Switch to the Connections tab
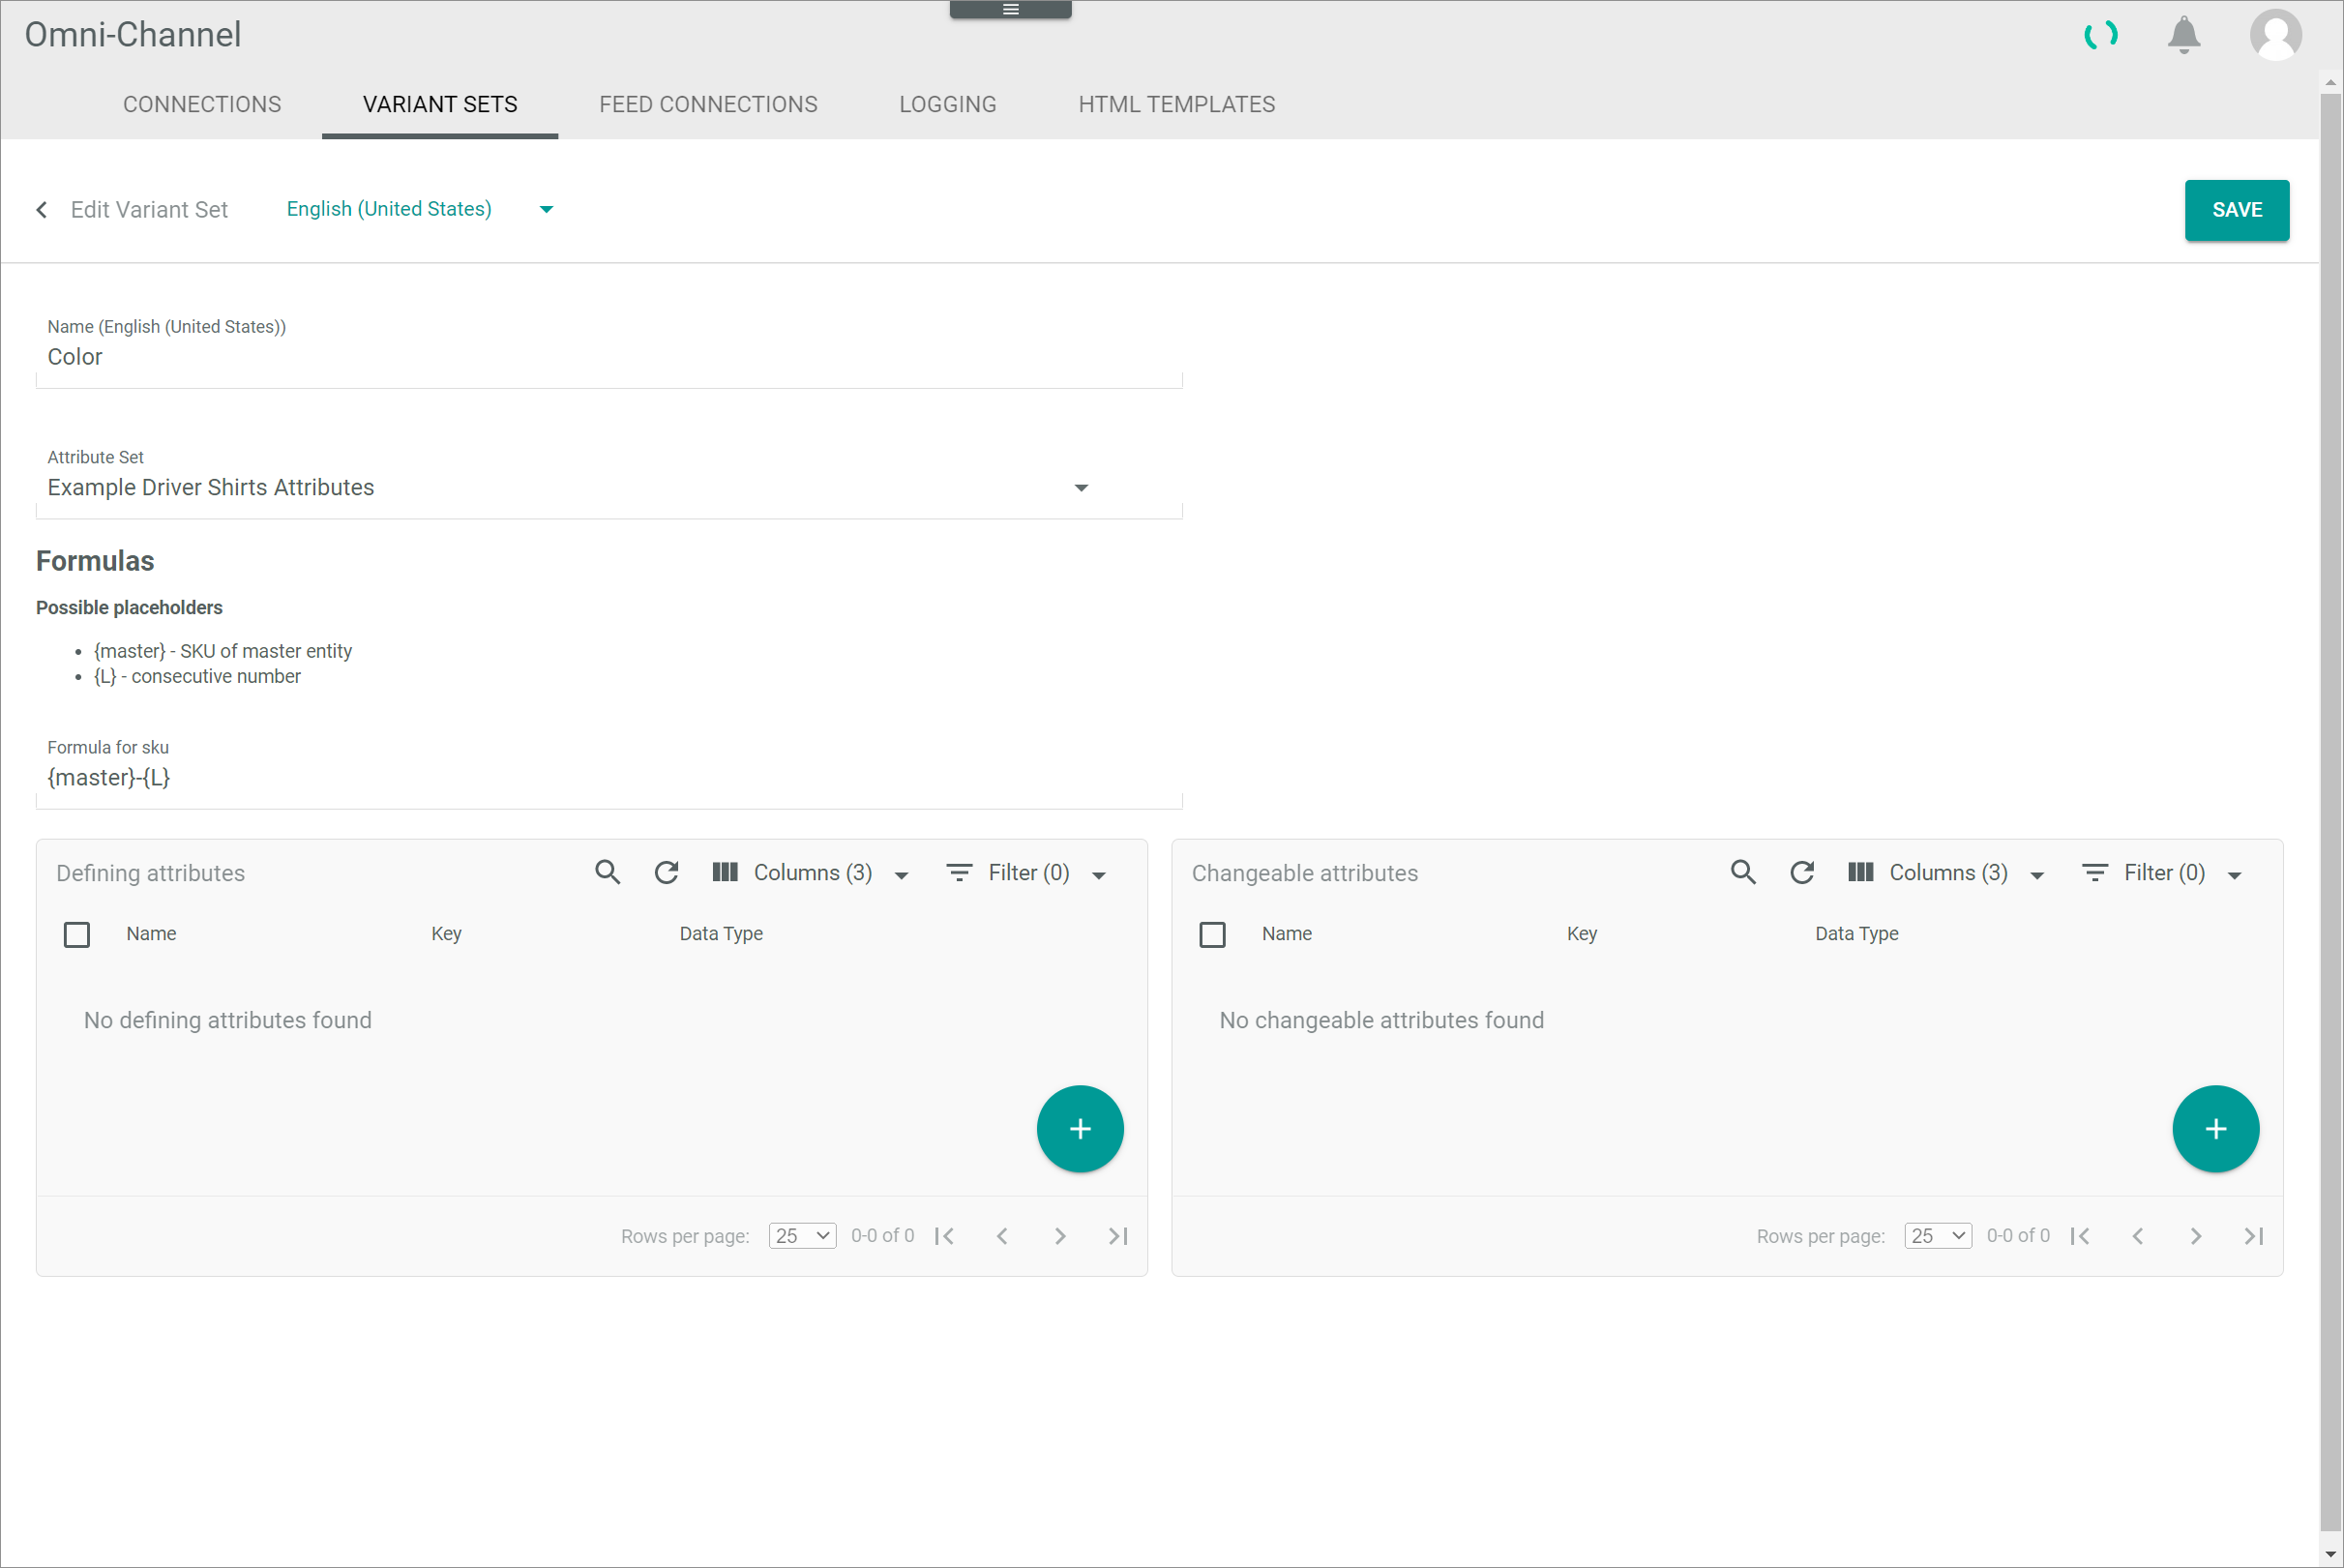 202,104
